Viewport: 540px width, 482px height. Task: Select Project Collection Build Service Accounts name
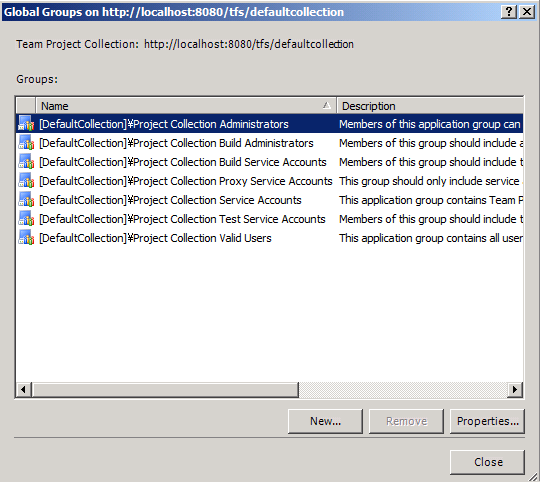click(x=183, y=162)
